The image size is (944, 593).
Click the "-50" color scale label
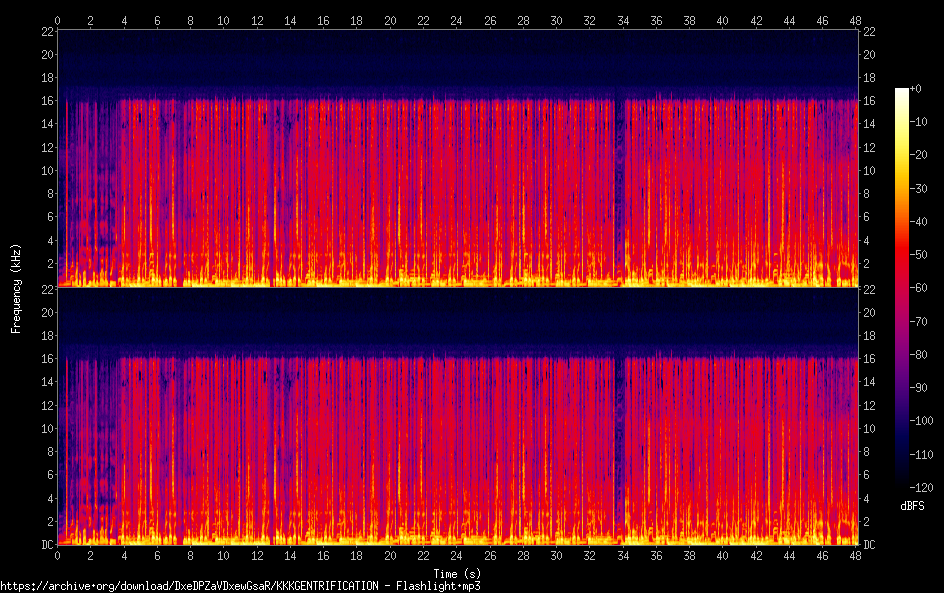919,255
